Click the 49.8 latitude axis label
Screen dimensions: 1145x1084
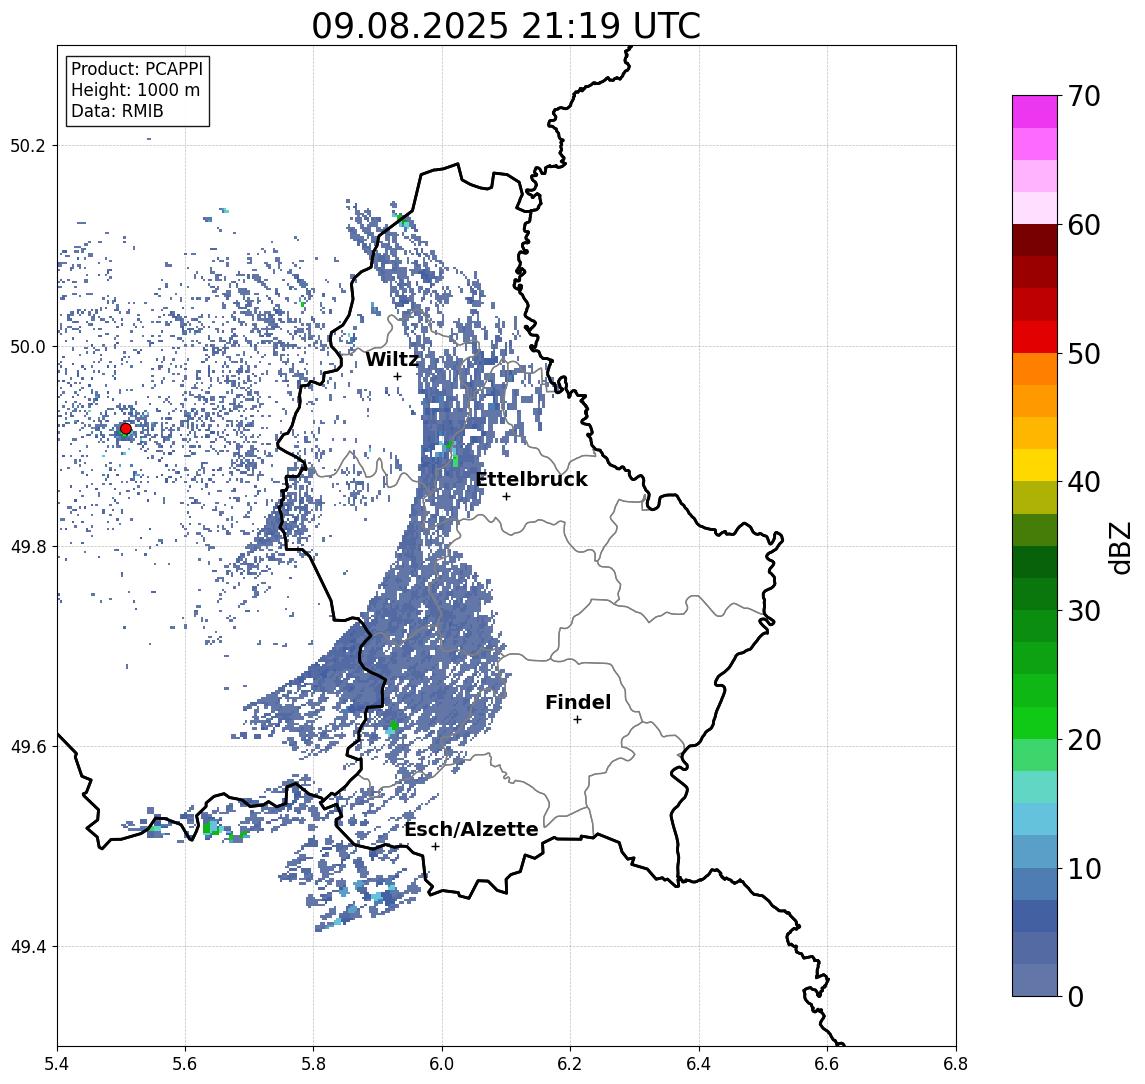28,546
